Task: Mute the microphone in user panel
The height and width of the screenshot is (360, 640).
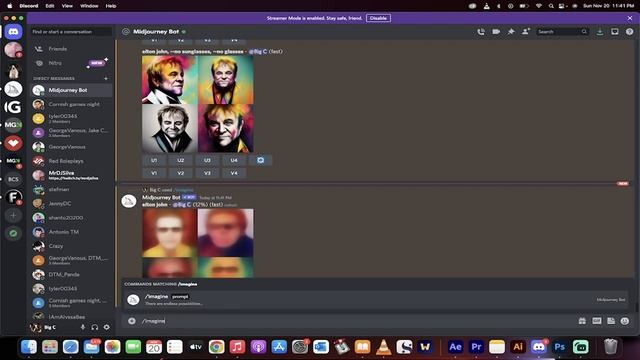Action: [83, 327]
